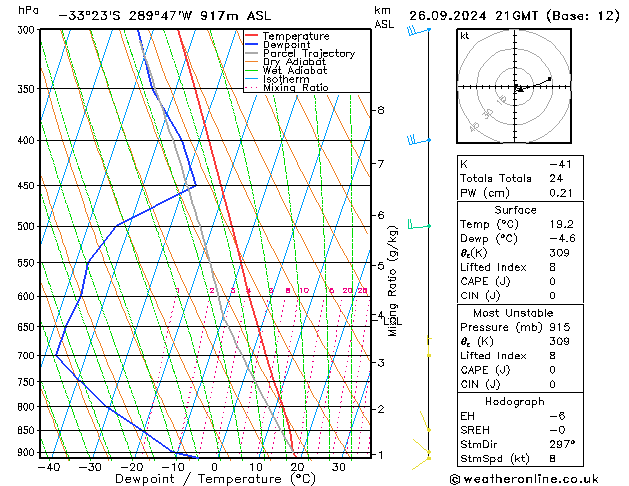
Task: Click the 5 km altitude axis label
Action: tap(381, 265)
